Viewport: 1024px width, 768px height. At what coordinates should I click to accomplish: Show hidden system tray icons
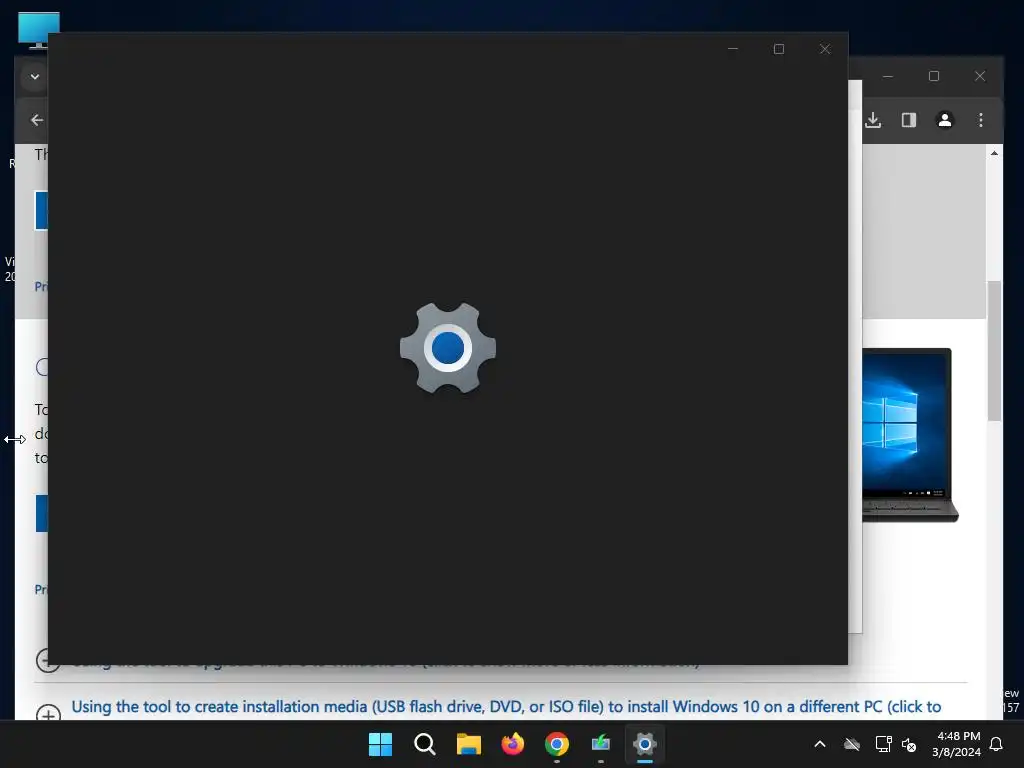click(x=820, y=744)
